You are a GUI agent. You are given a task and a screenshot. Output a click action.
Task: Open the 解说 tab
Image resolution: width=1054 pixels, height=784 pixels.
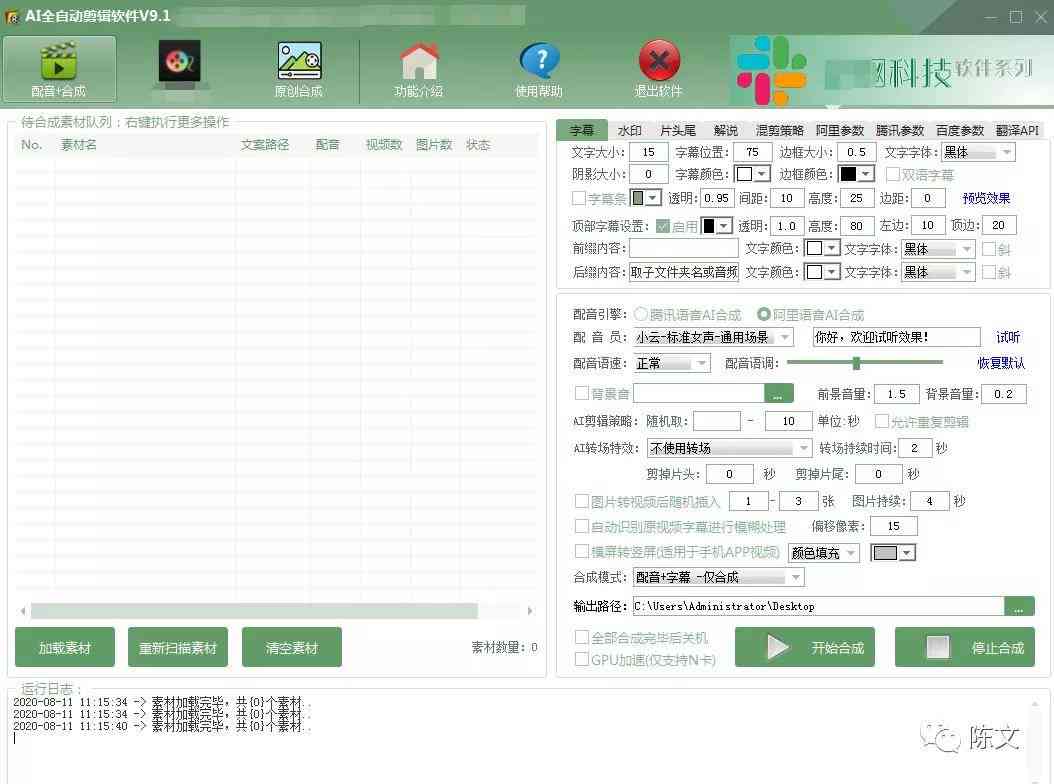pyautogui.click(x=725, y=130)
